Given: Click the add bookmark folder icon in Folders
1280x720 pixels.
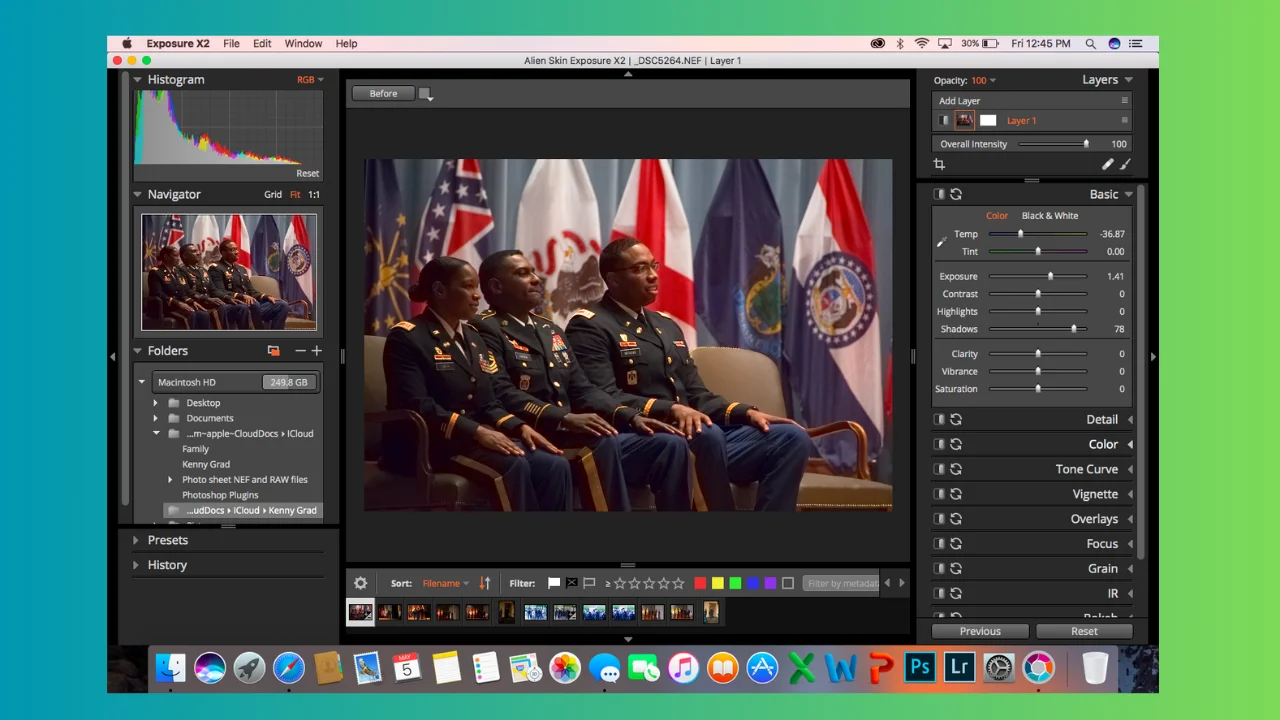Looking at the screenshot, I should coord(273,351).
